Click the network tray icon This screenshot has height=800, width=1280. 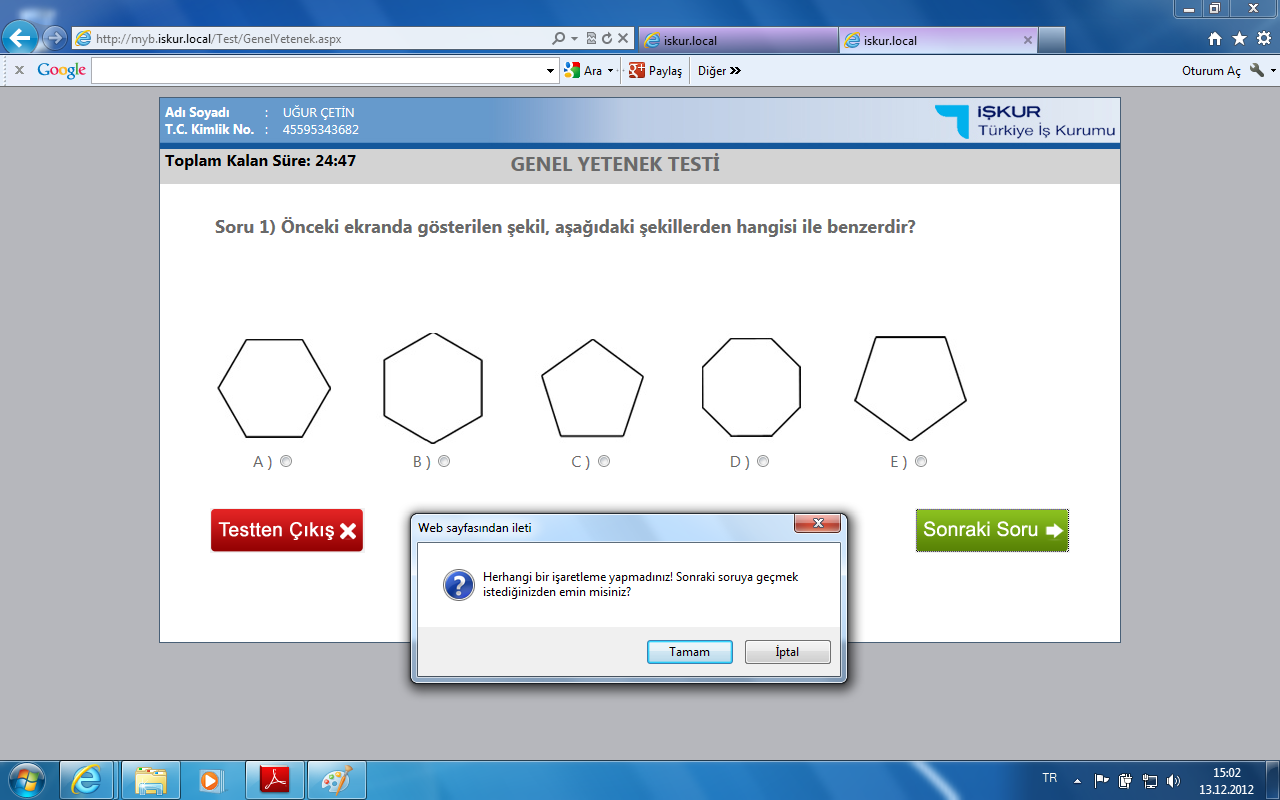point(1150,780)
